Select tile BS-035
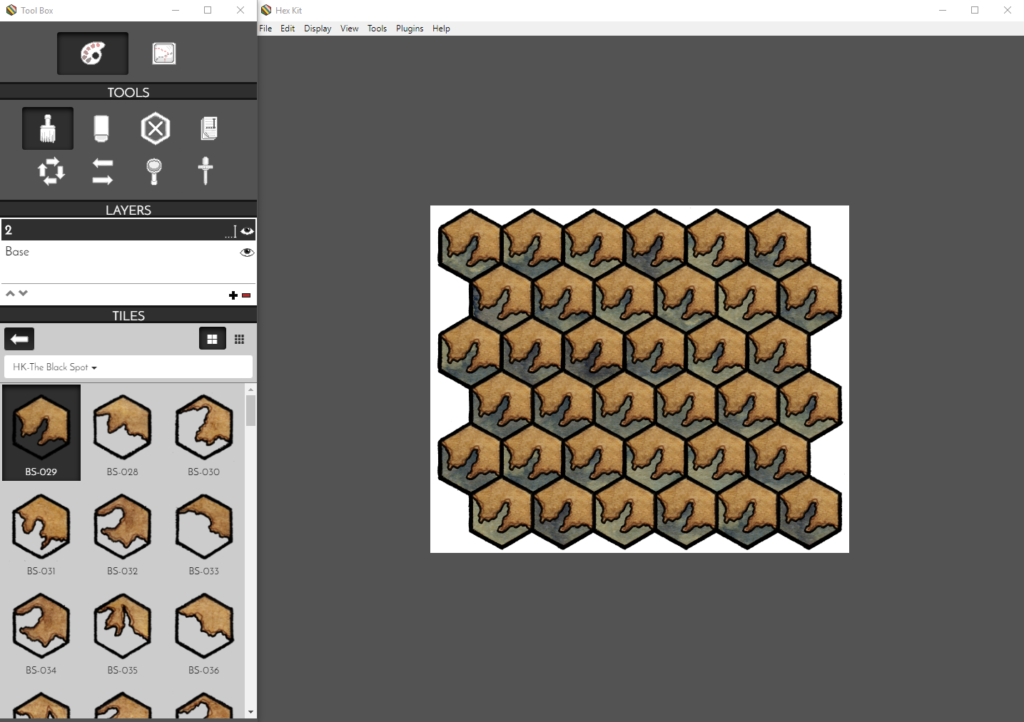 point(122,632)
